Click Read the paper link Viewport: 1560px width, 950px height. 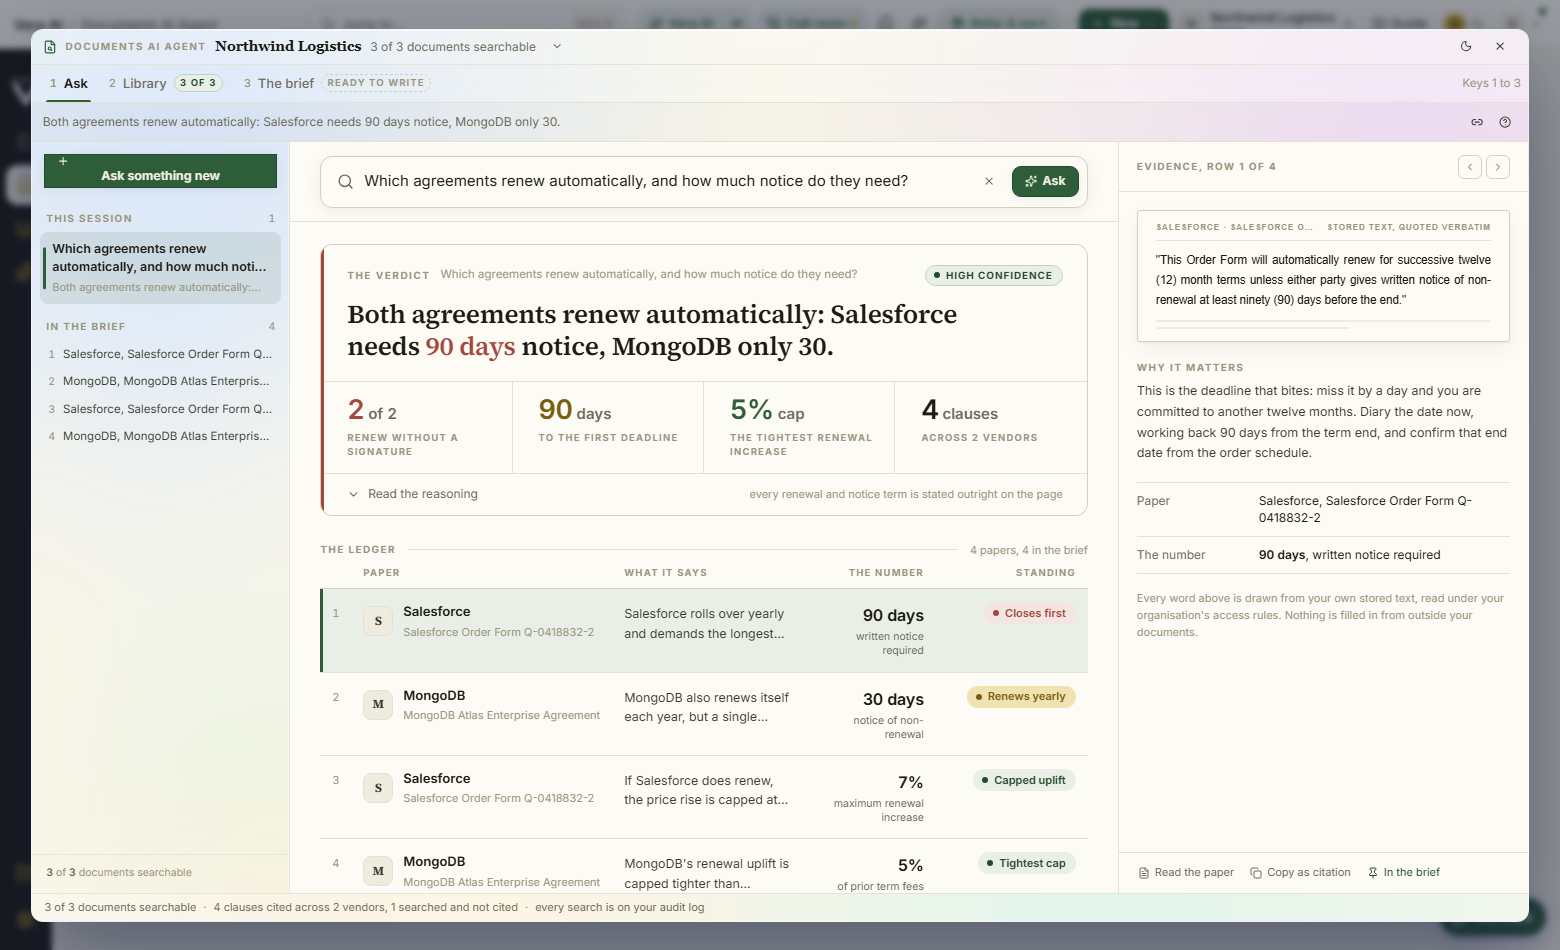click(1186, 872)
